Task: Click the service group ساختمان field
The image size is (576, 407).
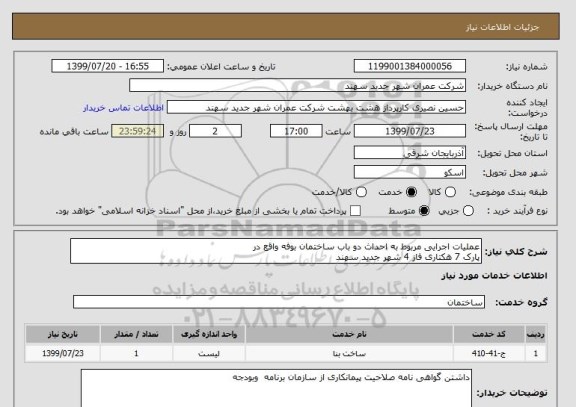Action: tap(279, 302)
